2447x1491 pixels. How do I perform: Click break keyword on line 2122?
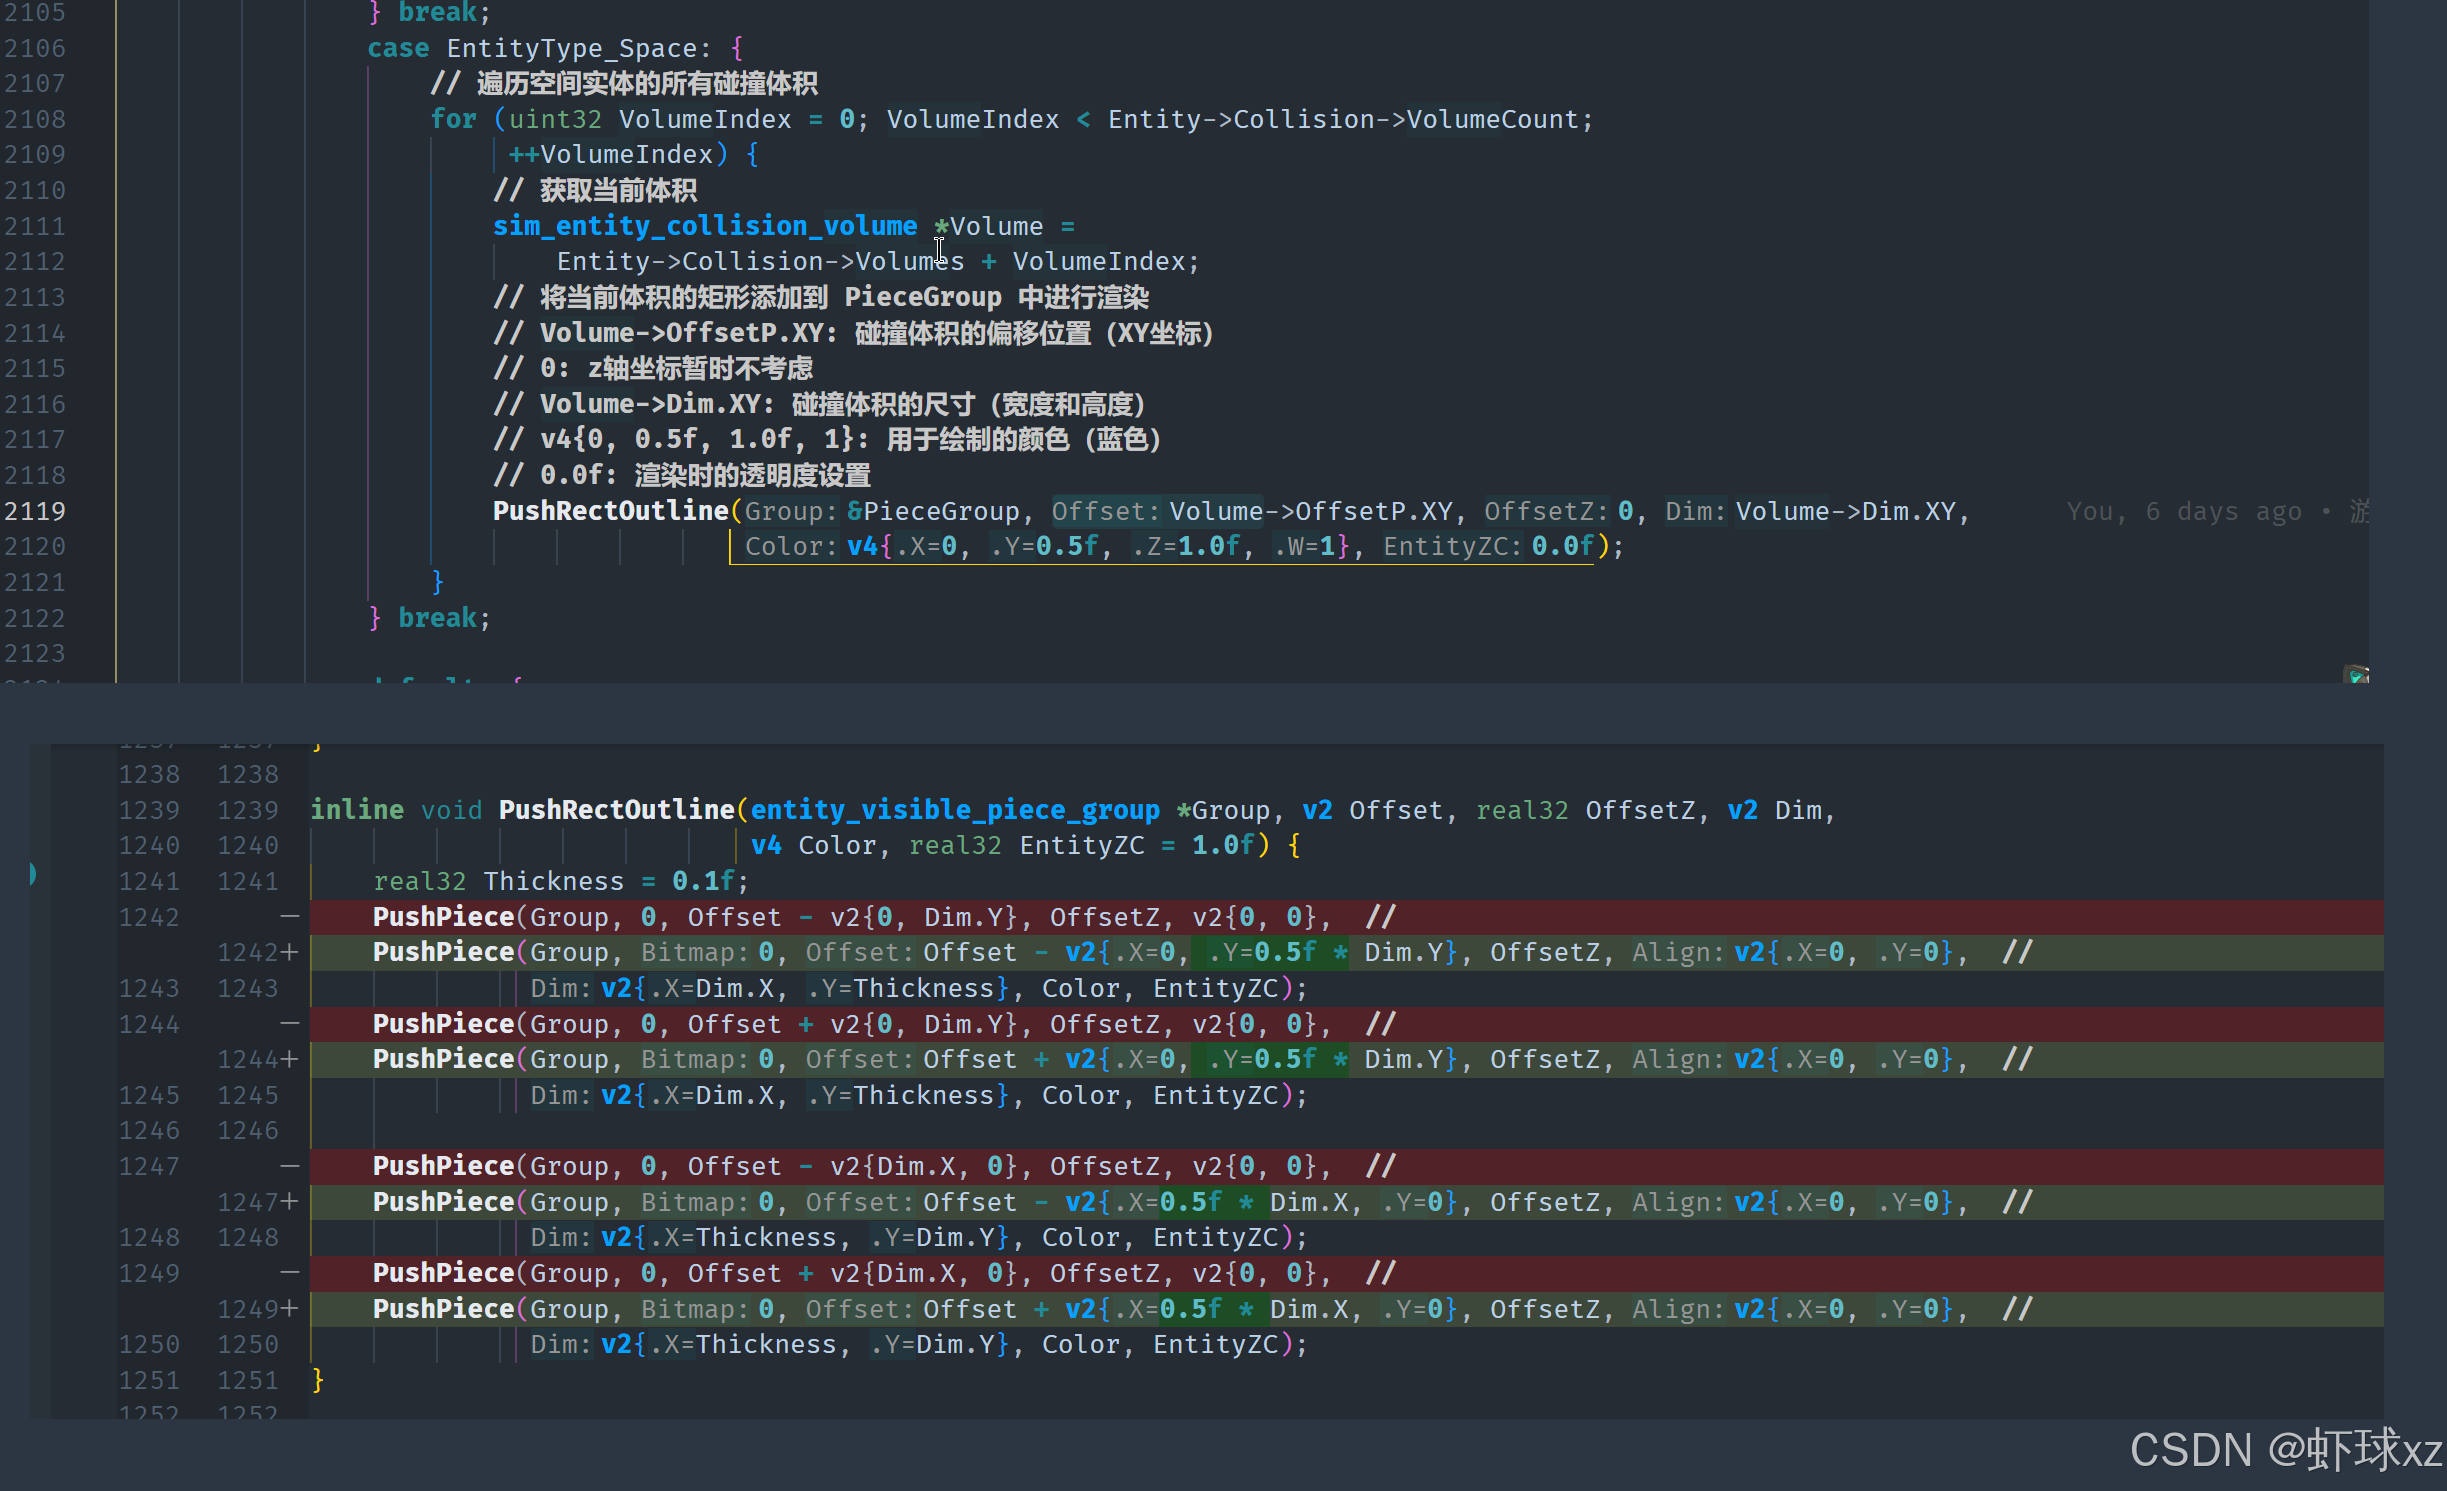pos(437,618)
